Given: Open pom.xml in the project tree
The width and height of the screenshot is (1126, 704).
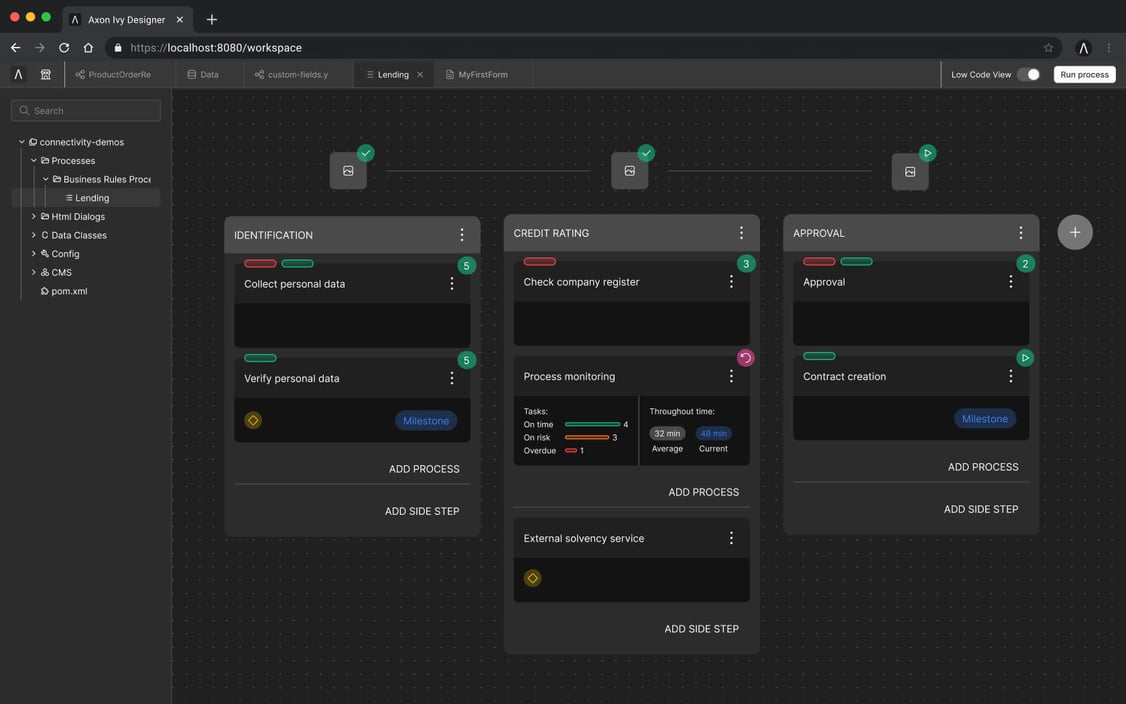Looking at the screenshot, I should (x=69, y=291).
